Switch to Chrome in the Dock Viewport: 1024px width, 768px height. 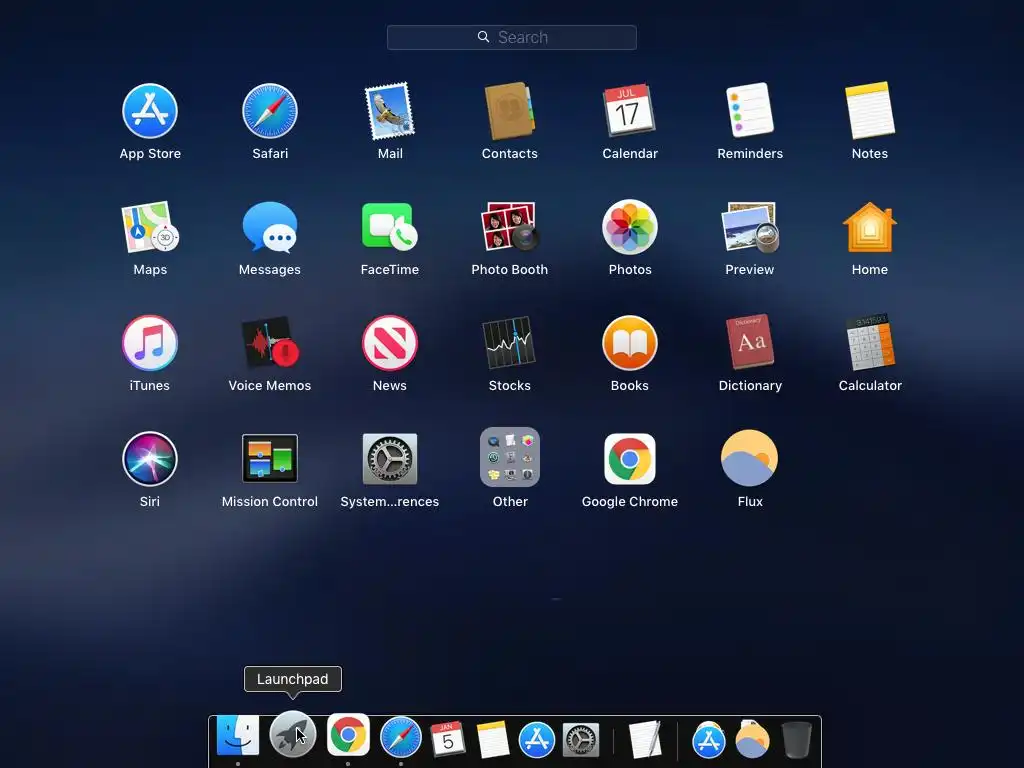(347, 735)
